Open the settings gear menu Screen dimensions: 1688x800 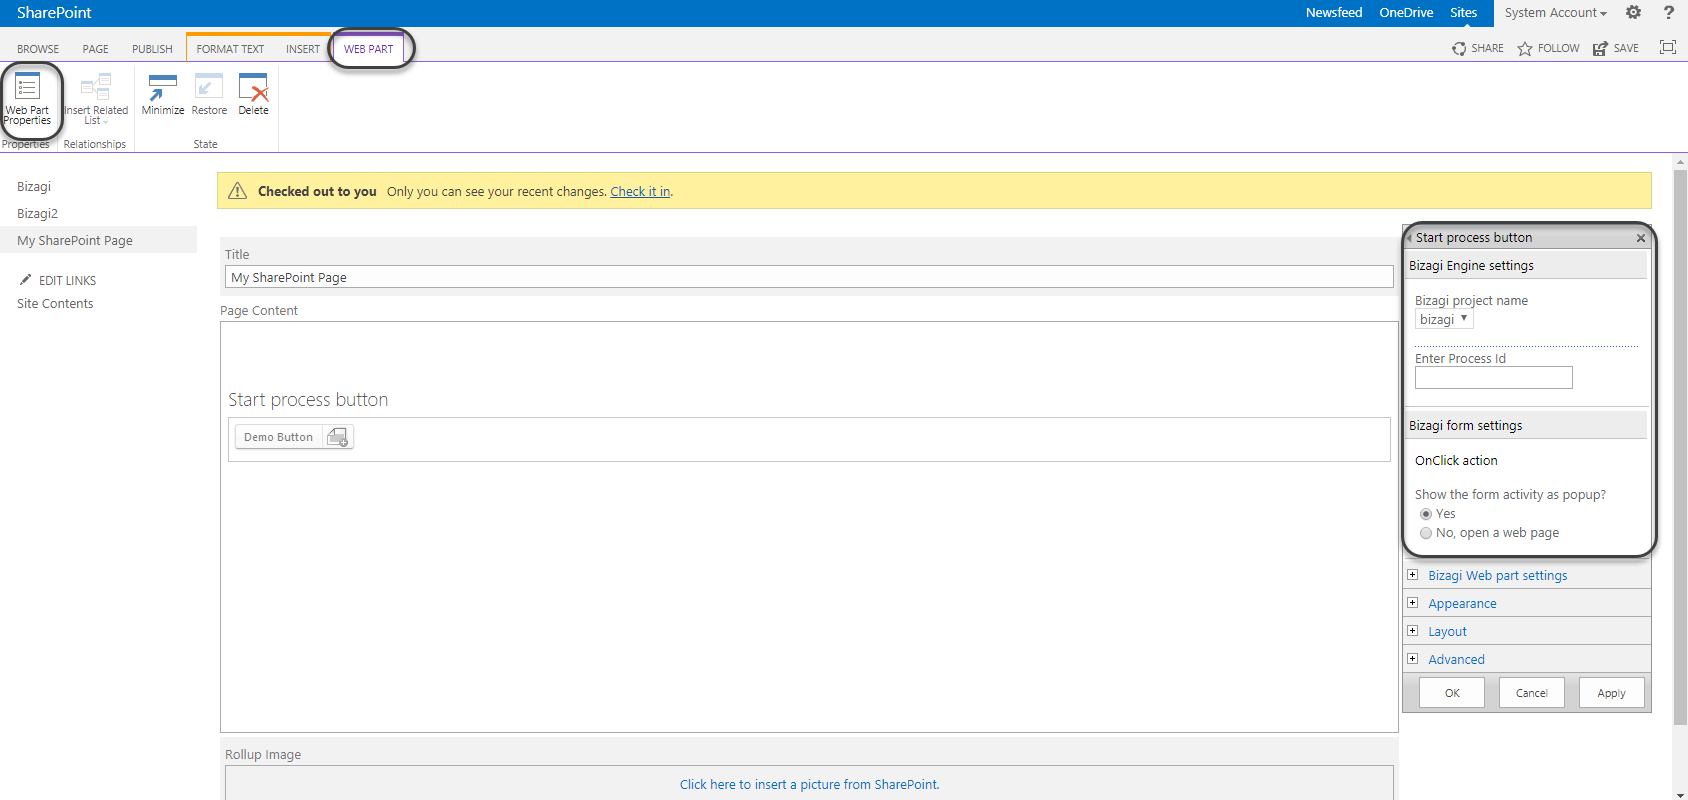point(1633,13)
